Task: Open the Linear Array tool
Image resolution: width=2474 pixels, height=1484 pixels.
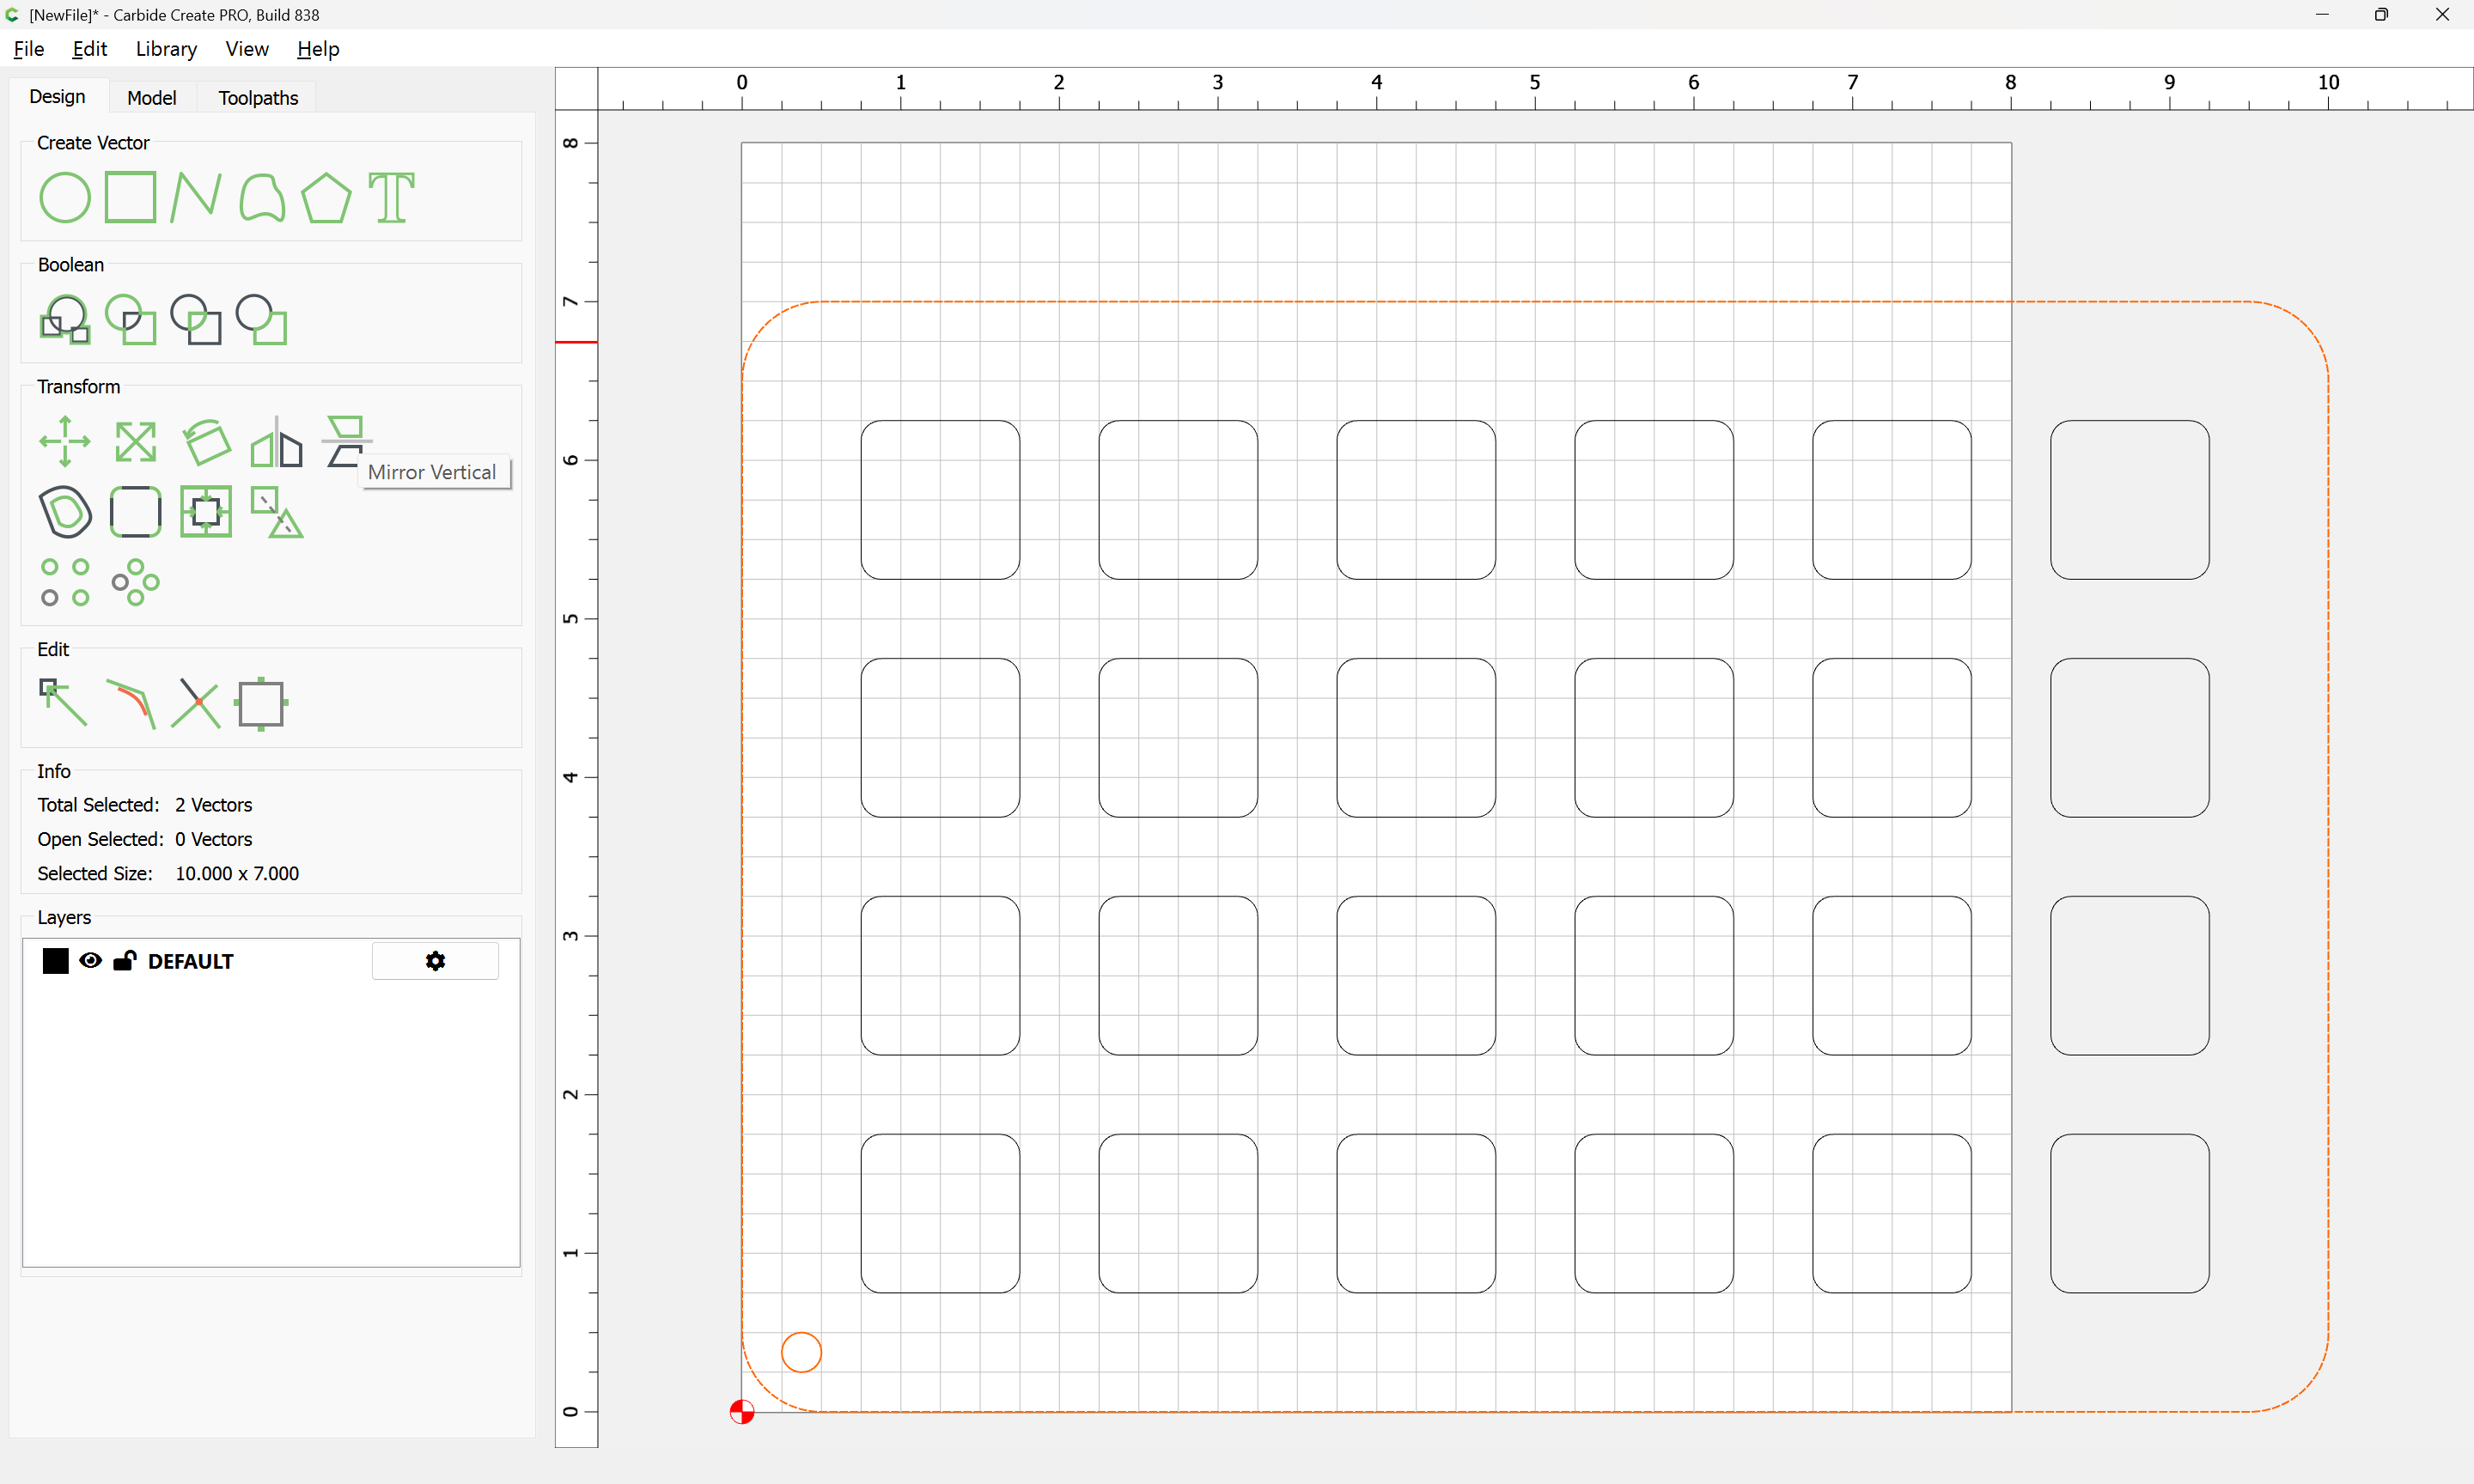Action: [65, 582]
